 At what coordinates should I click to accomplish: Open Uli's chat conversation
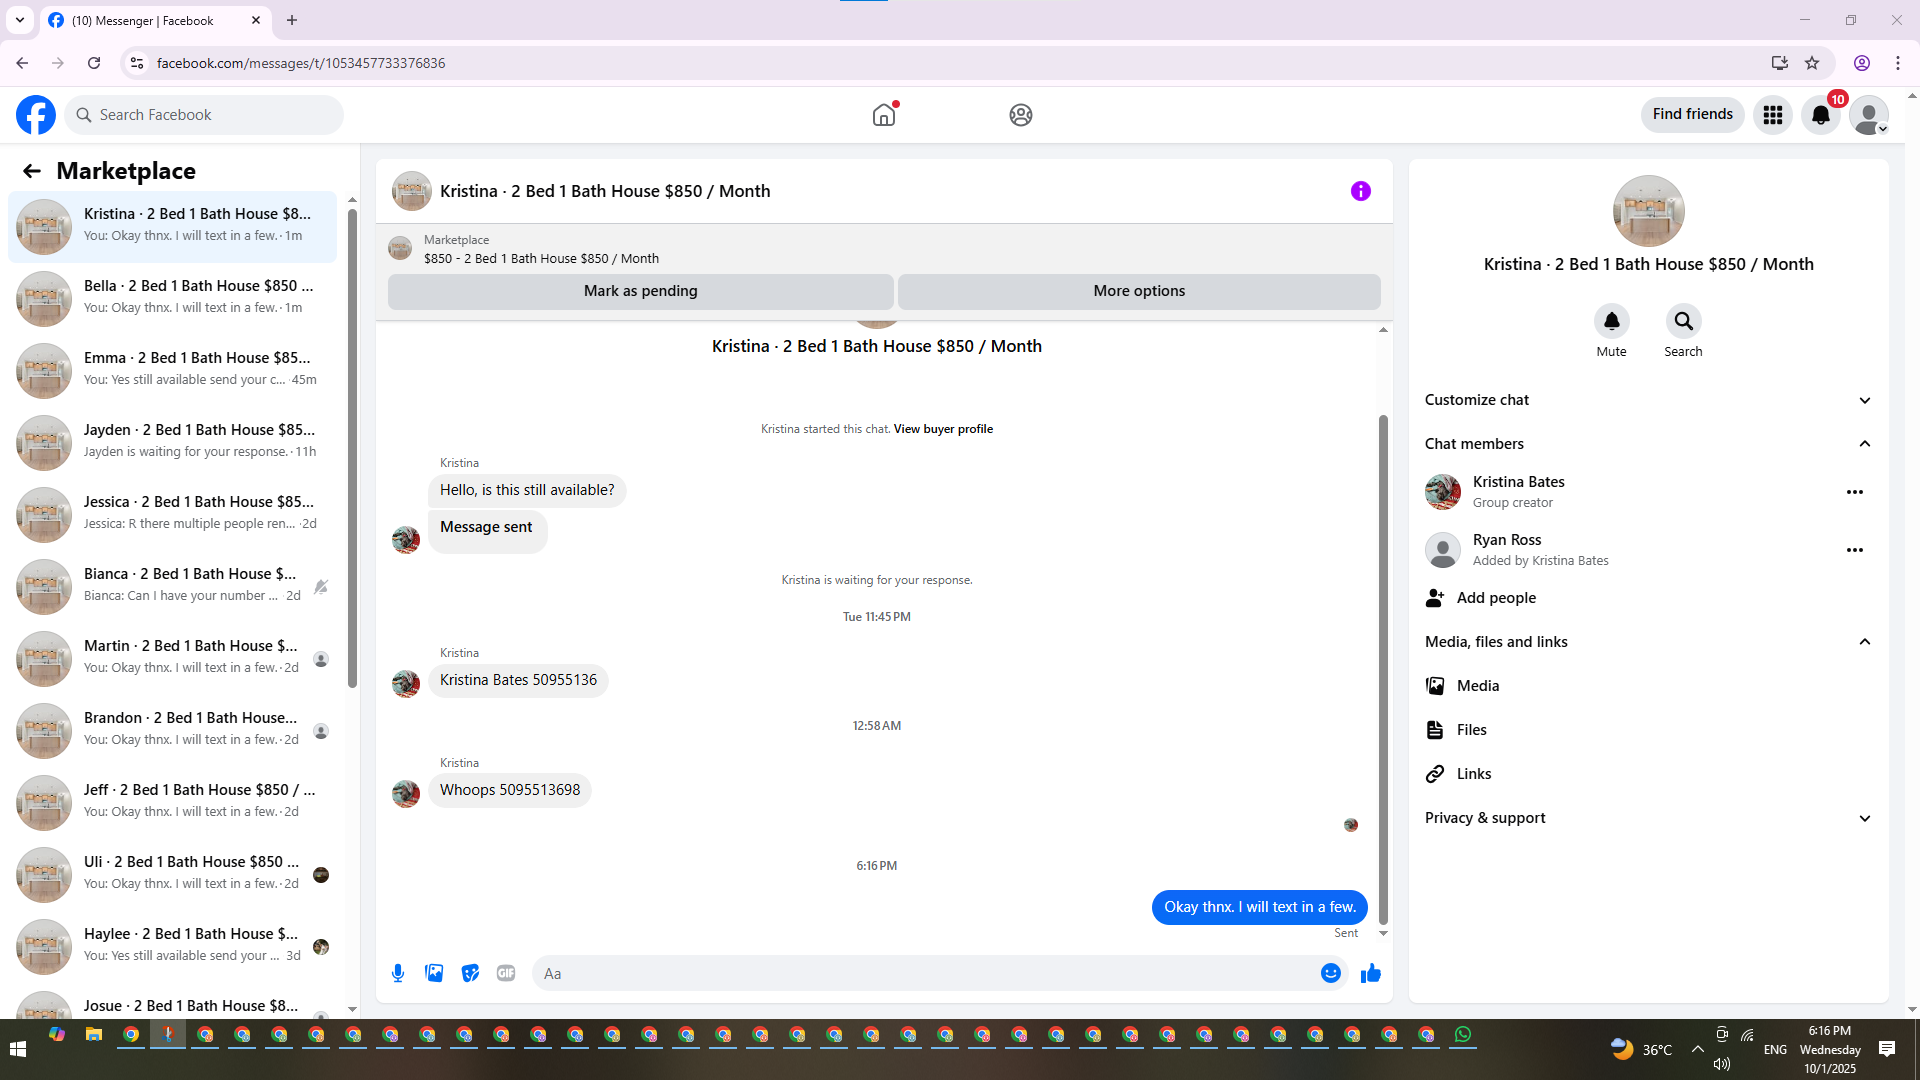tap(172, 875)
